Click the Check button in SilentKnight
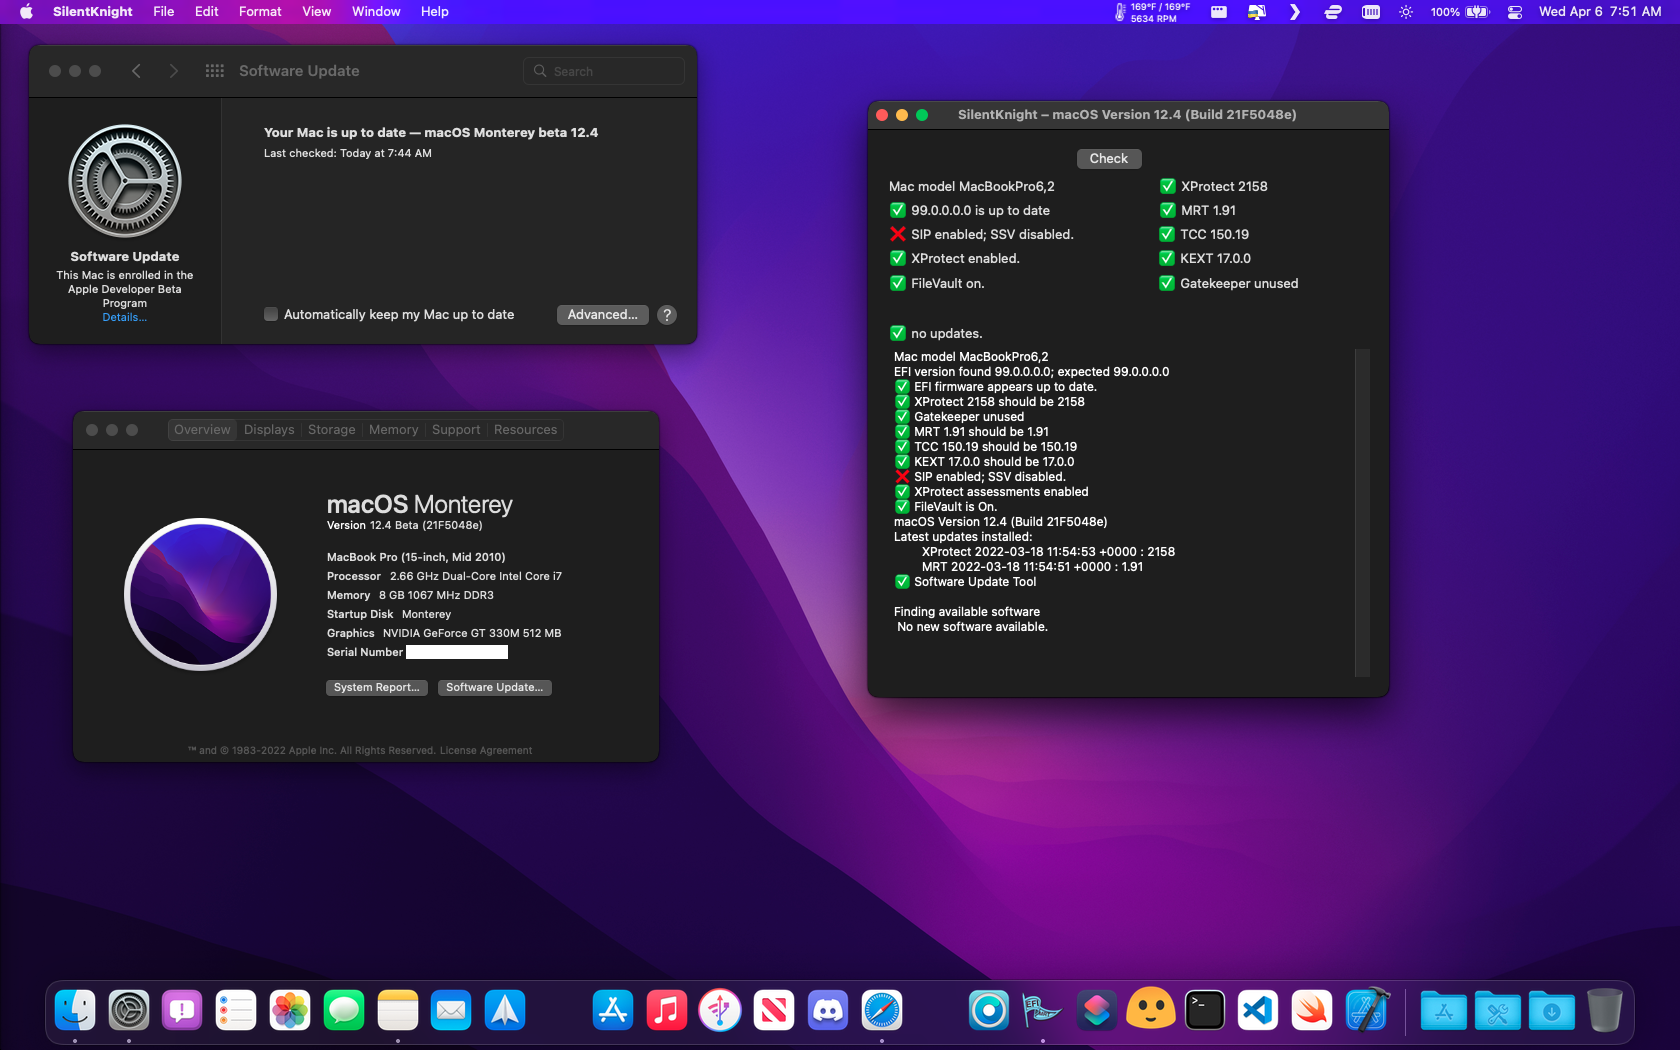 tap(1109, 159)
